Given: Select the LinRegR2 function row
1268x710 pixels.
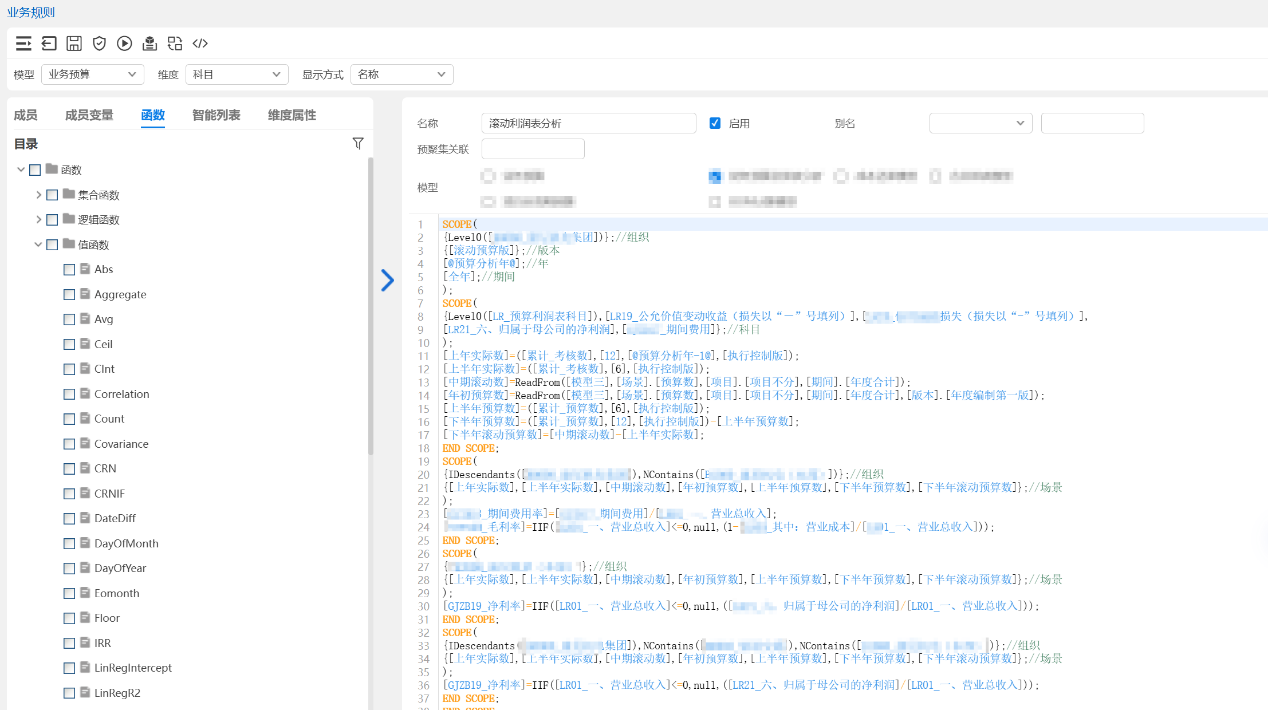Looking at the screenshot, I should pyautogui.click(x=118, y=693).
